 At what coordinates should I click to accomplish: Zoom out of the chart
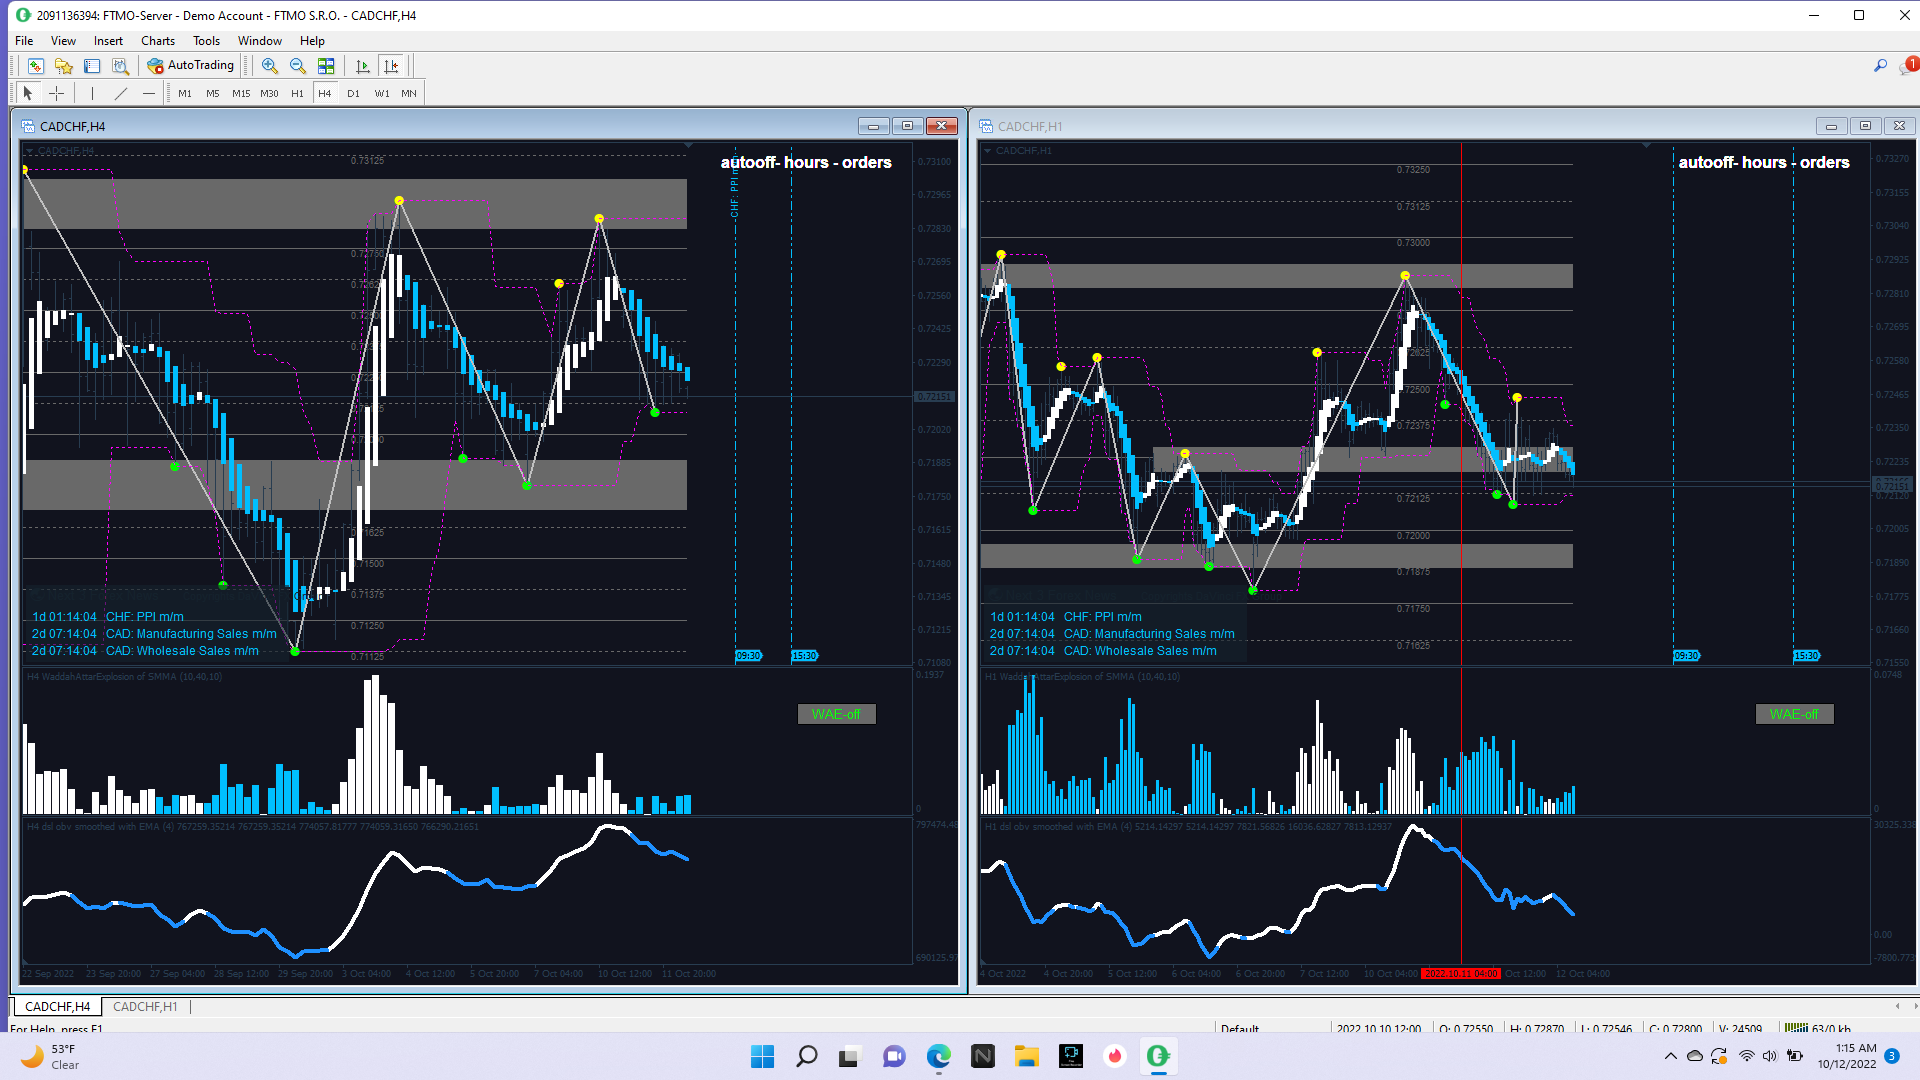[x=297, y=66]
